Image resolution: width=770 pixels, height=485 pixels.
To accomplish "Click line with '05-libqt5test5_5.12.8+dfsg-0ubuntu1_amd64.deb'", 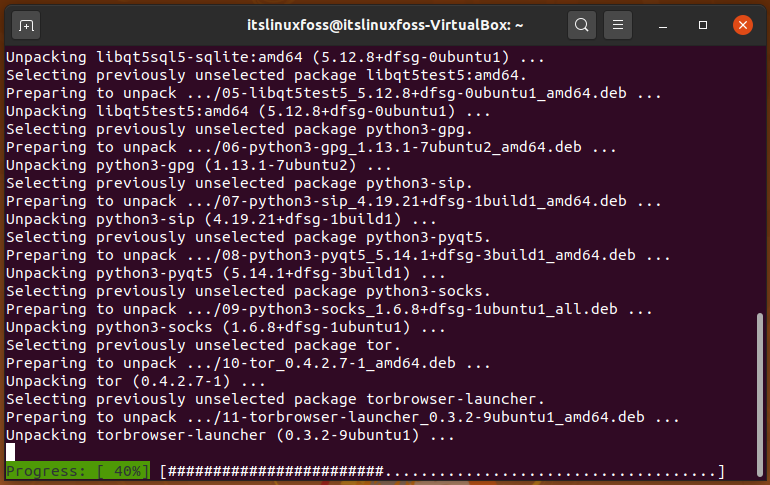I will point(333,93).
